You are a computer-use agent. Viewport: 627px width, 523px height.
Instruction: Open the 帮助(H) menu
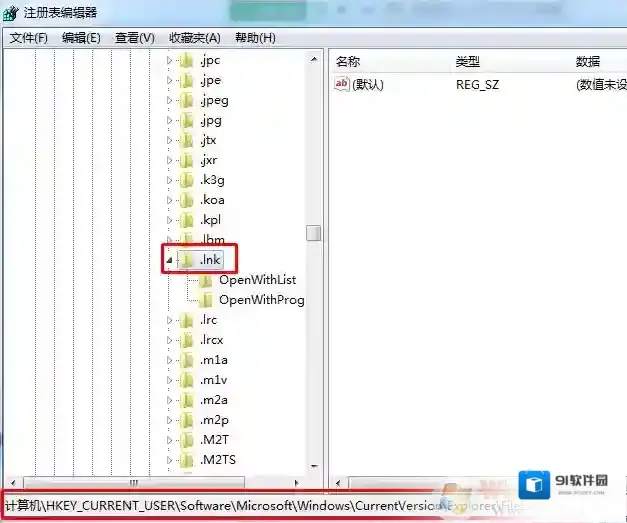pos(255,38)
